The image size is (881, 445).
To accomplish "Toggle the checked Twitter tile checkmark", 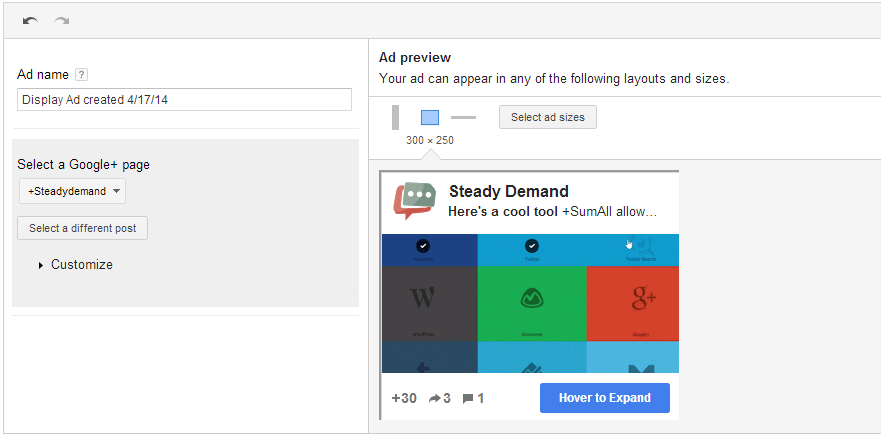I will pyautogui.click(x=531, y=245).
